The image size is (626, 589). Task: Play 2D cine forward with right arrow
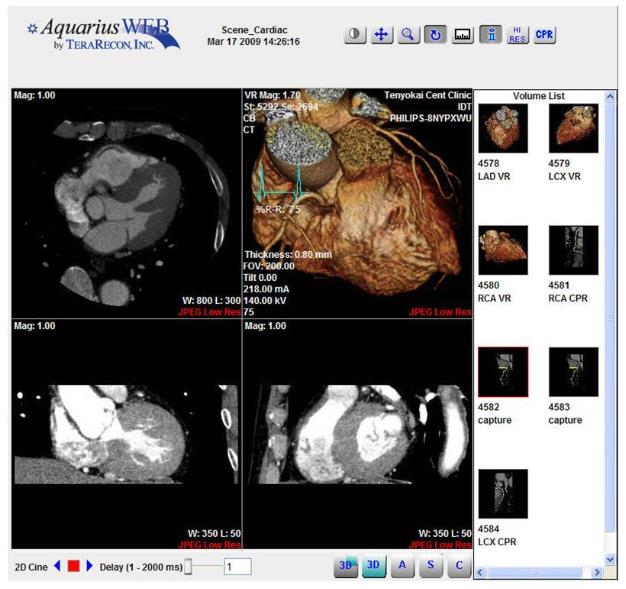[89, 566]
